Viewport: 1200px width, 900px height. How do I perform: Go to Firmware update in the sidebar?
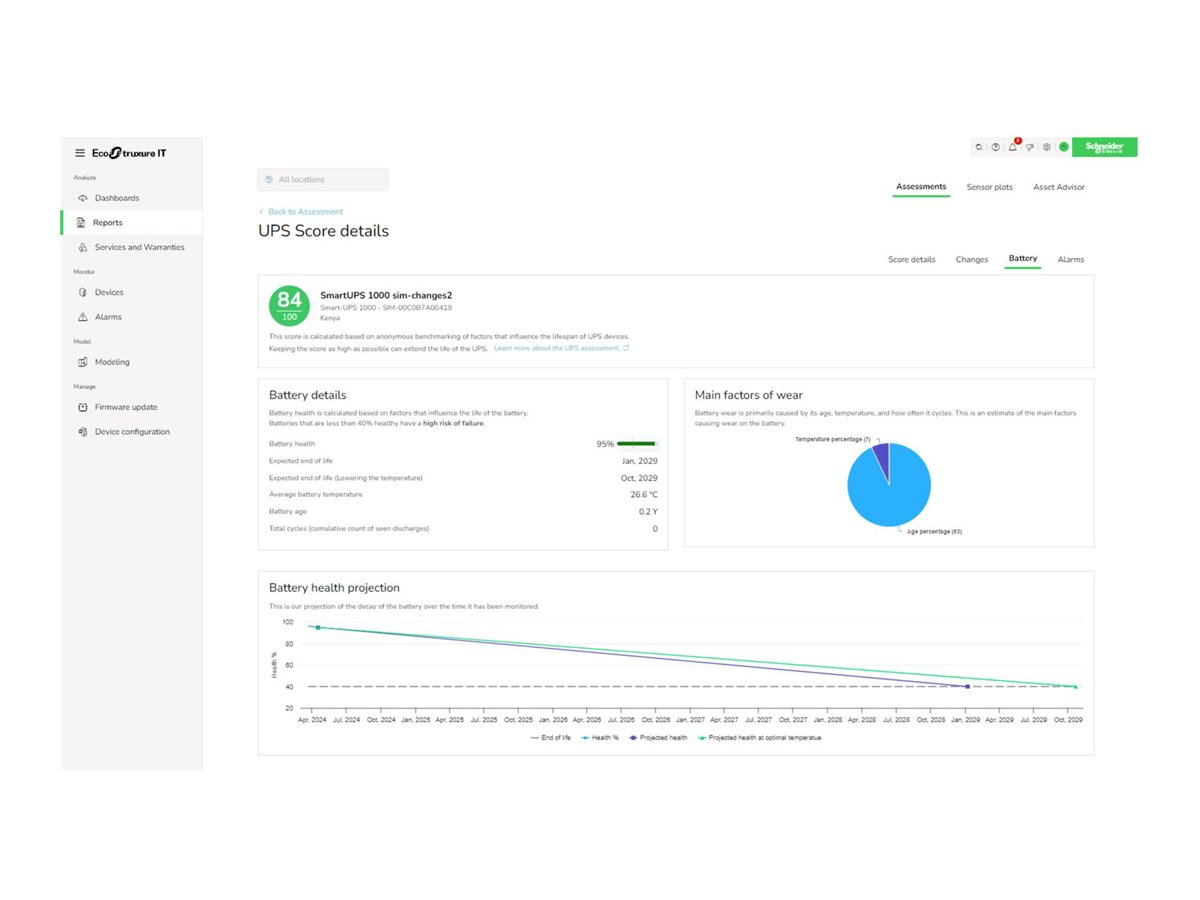125,407
